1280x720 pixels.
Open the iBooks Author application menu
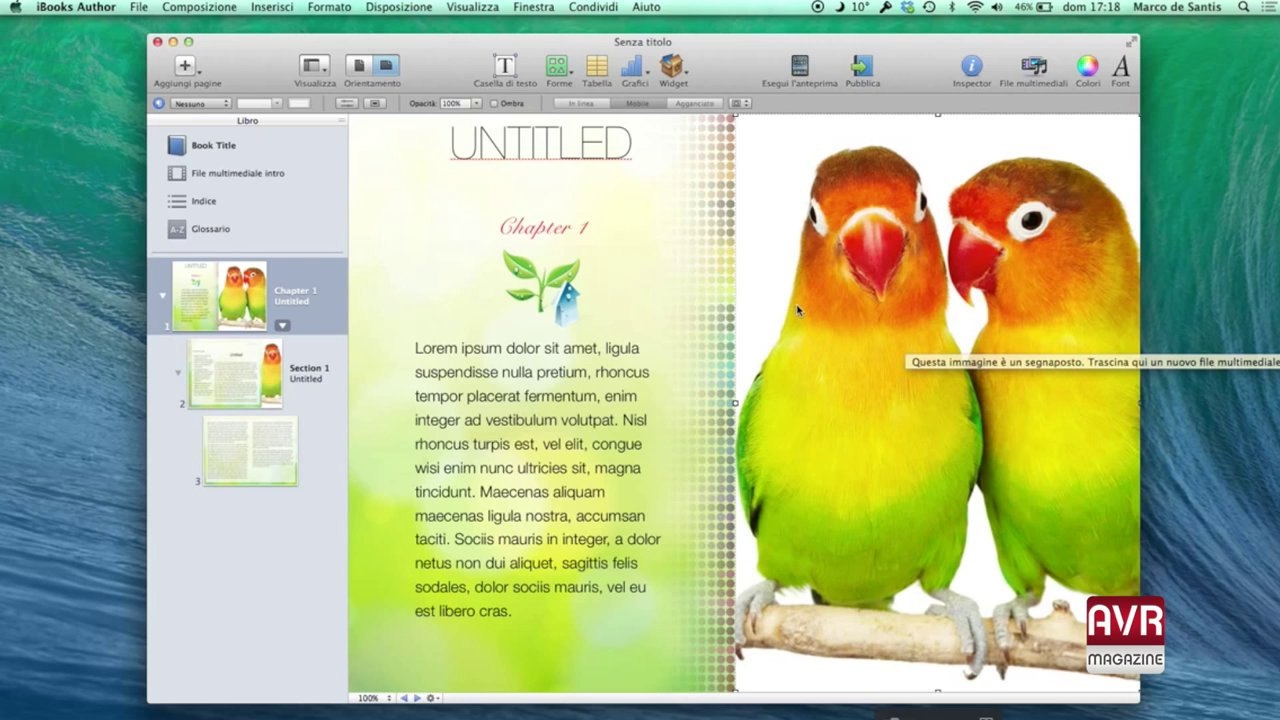76,7
